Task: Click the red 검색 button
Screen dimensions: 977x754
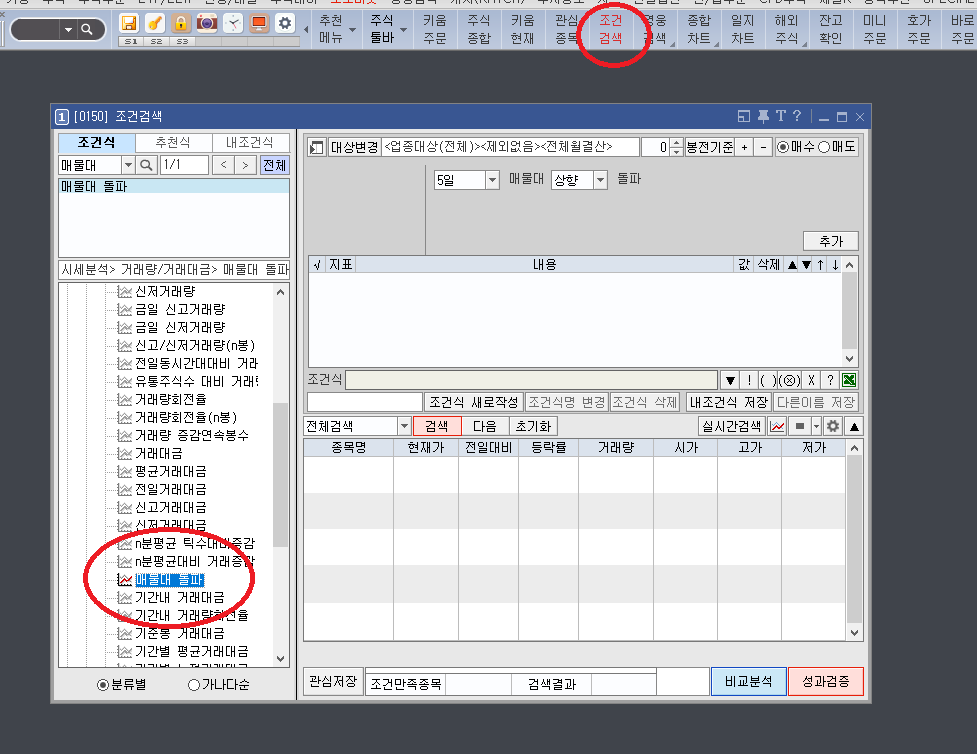Action: (437, 426)
